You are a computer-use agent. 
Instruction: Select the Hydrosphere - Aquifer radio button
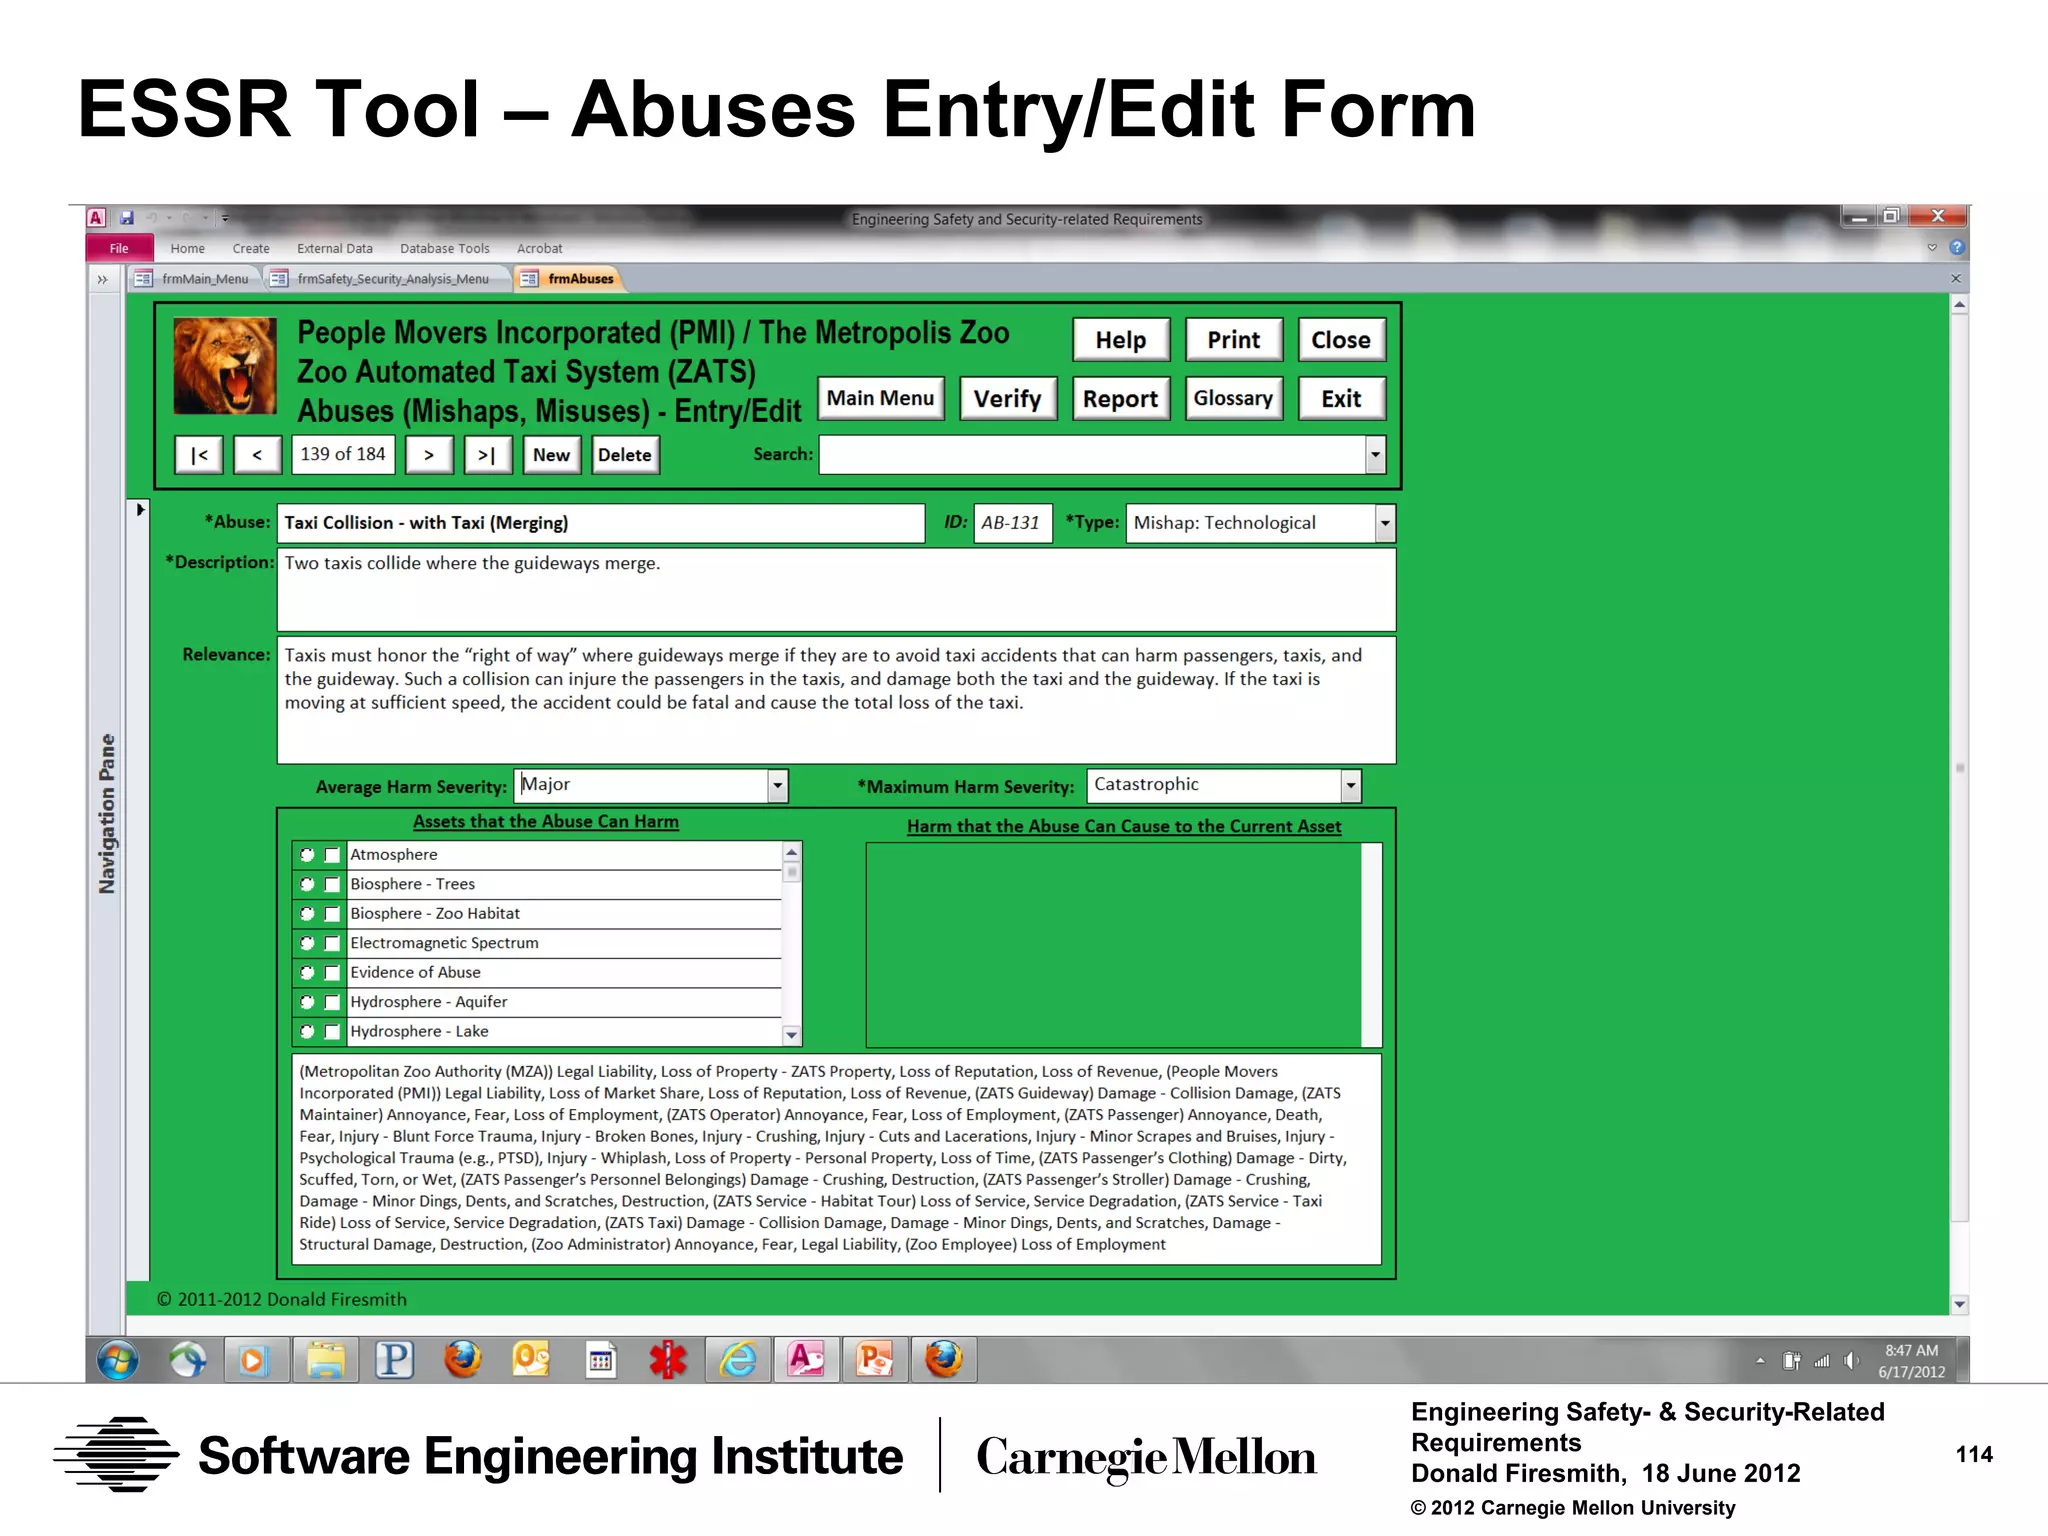(307, 1002)
